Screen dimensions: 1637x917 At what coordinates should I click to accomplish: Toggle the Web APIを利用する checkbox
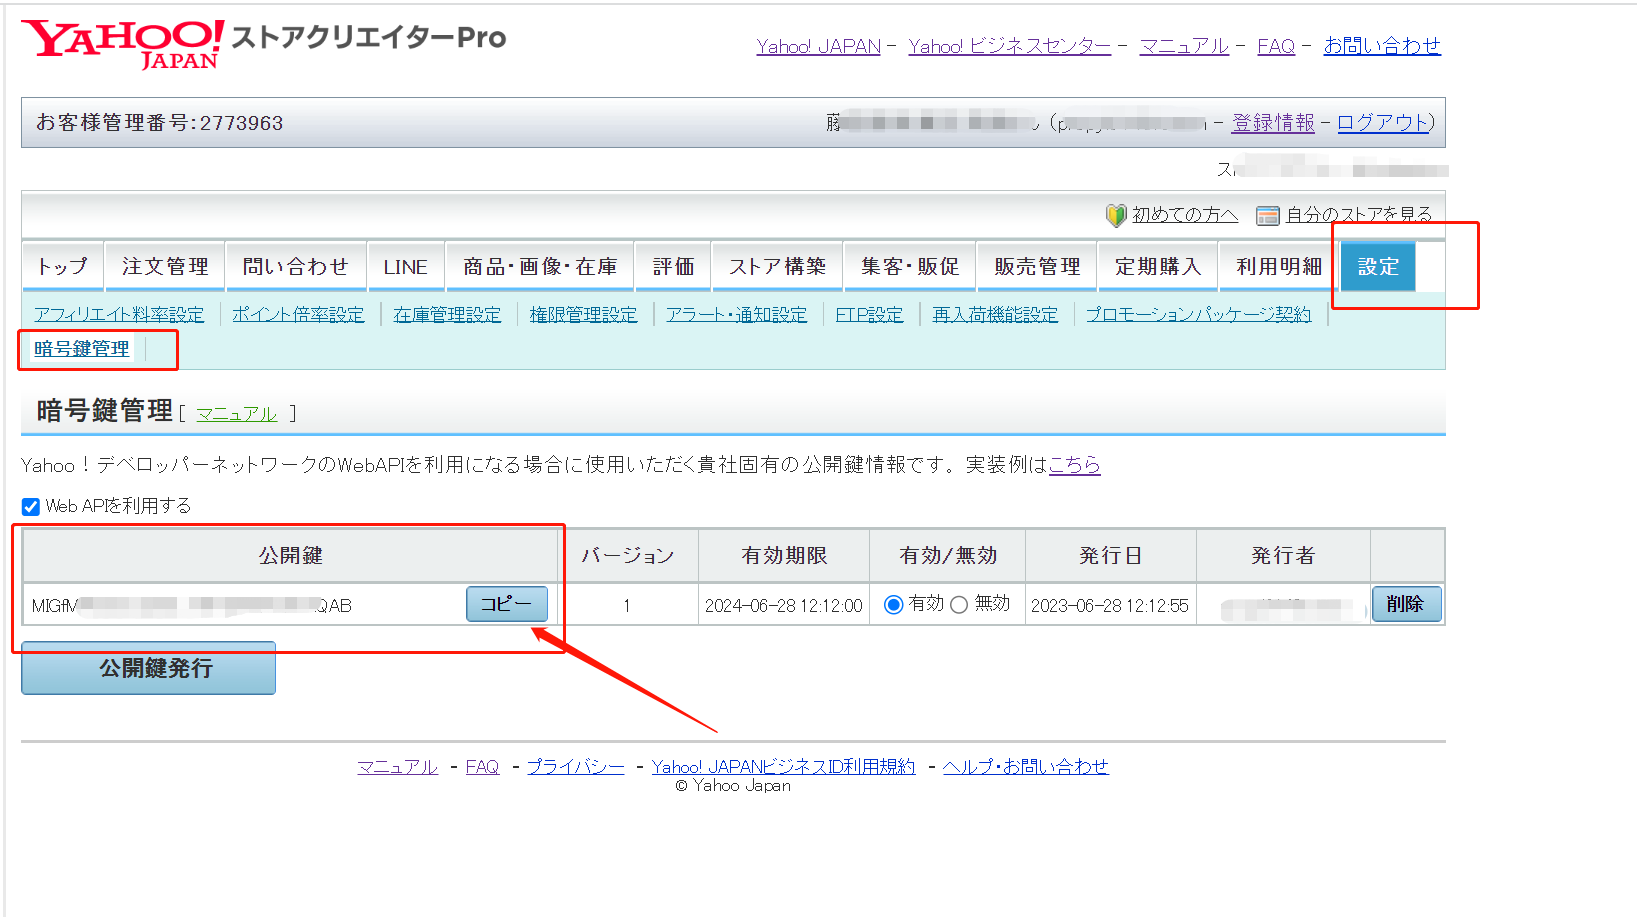coord(31,506)
